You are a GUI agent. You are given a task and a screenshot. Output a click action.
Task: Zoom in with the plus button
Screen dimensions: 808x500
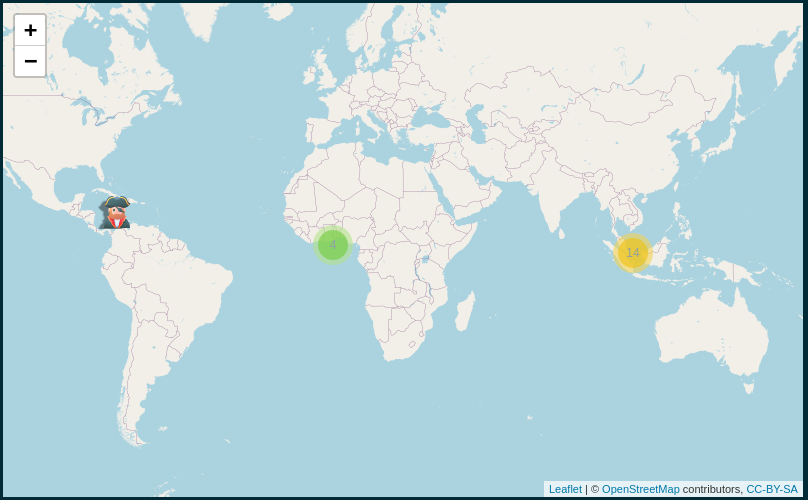tap(30, 30)
